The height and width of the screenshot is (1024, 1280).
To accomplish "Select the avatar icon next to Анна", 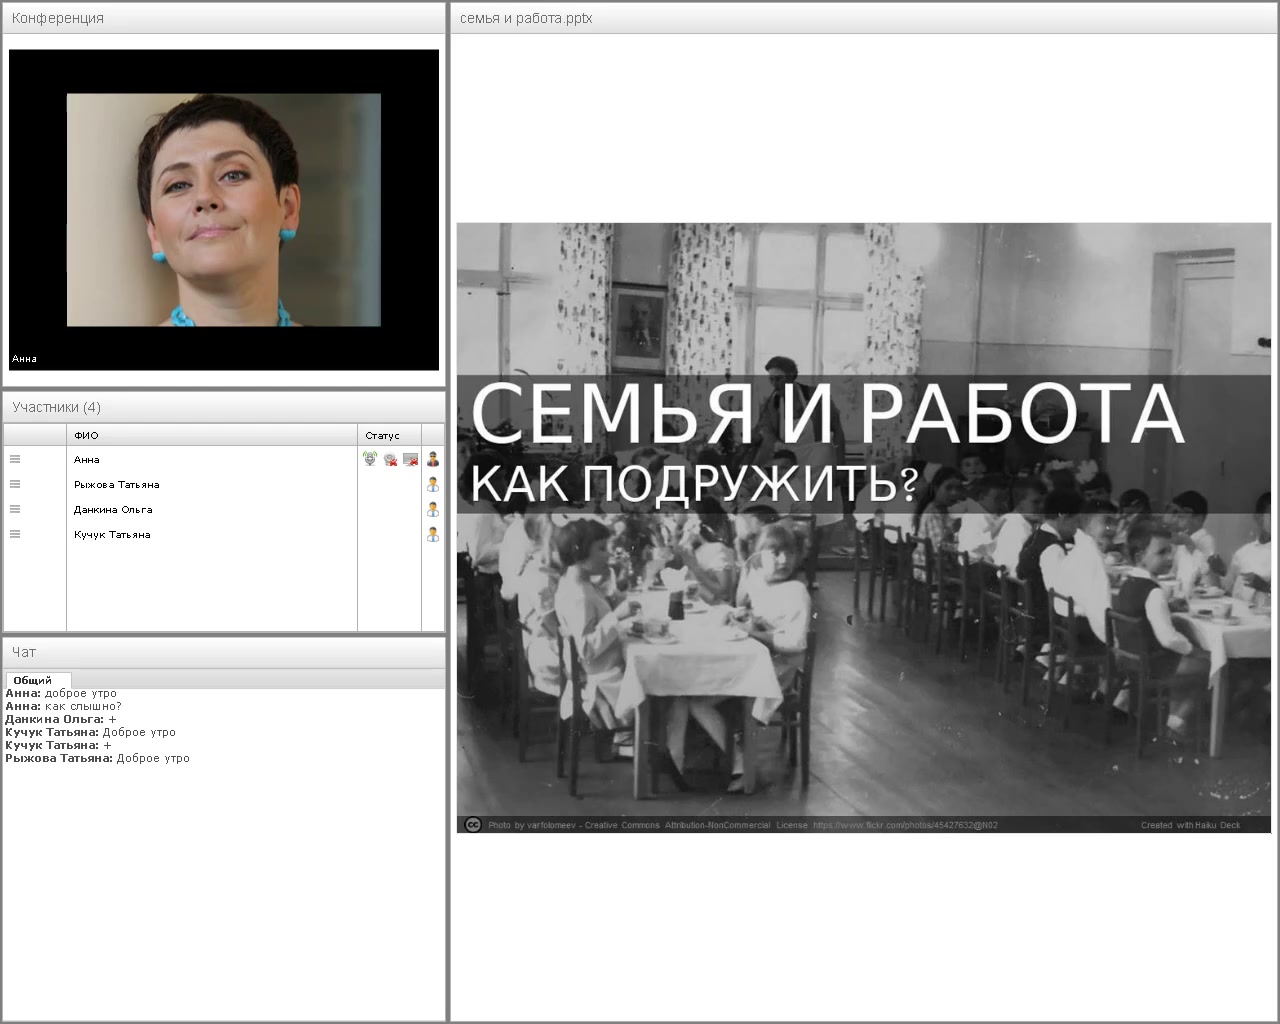I will pyautogui.click(x=433, y=459).
